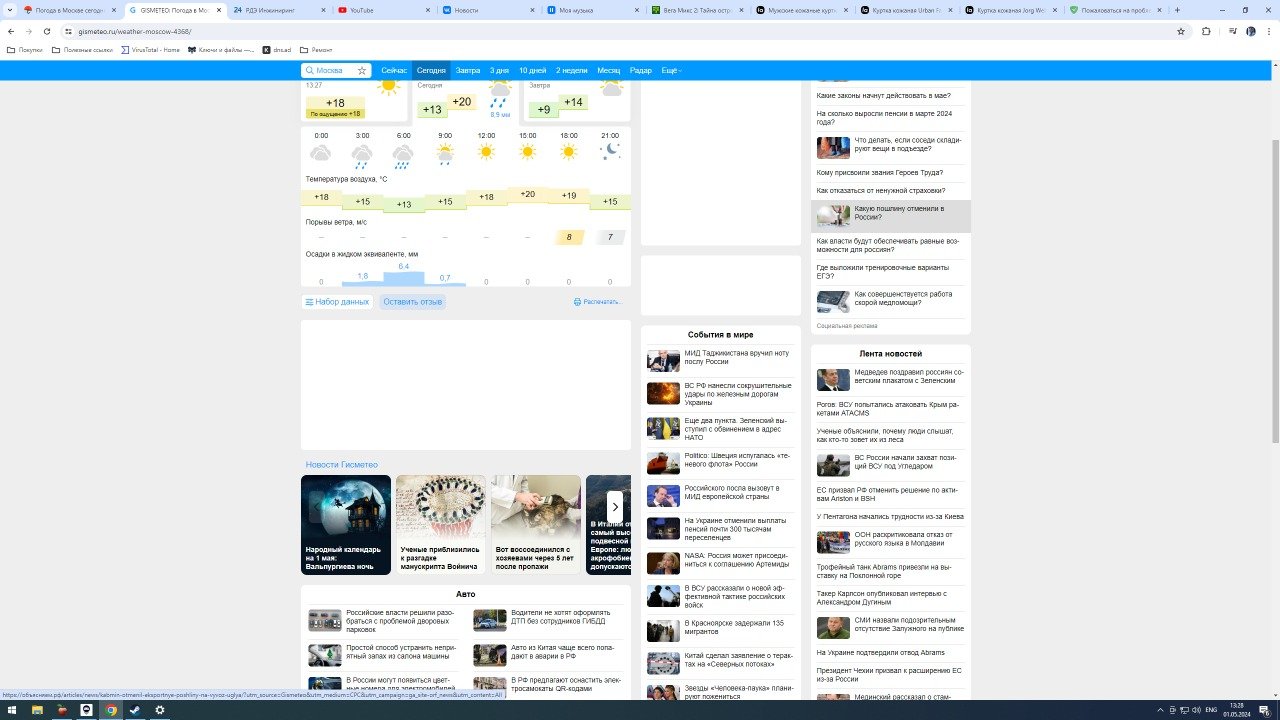
Task: Open the Радар view in Gismeteo
Action: pos(640,70)
